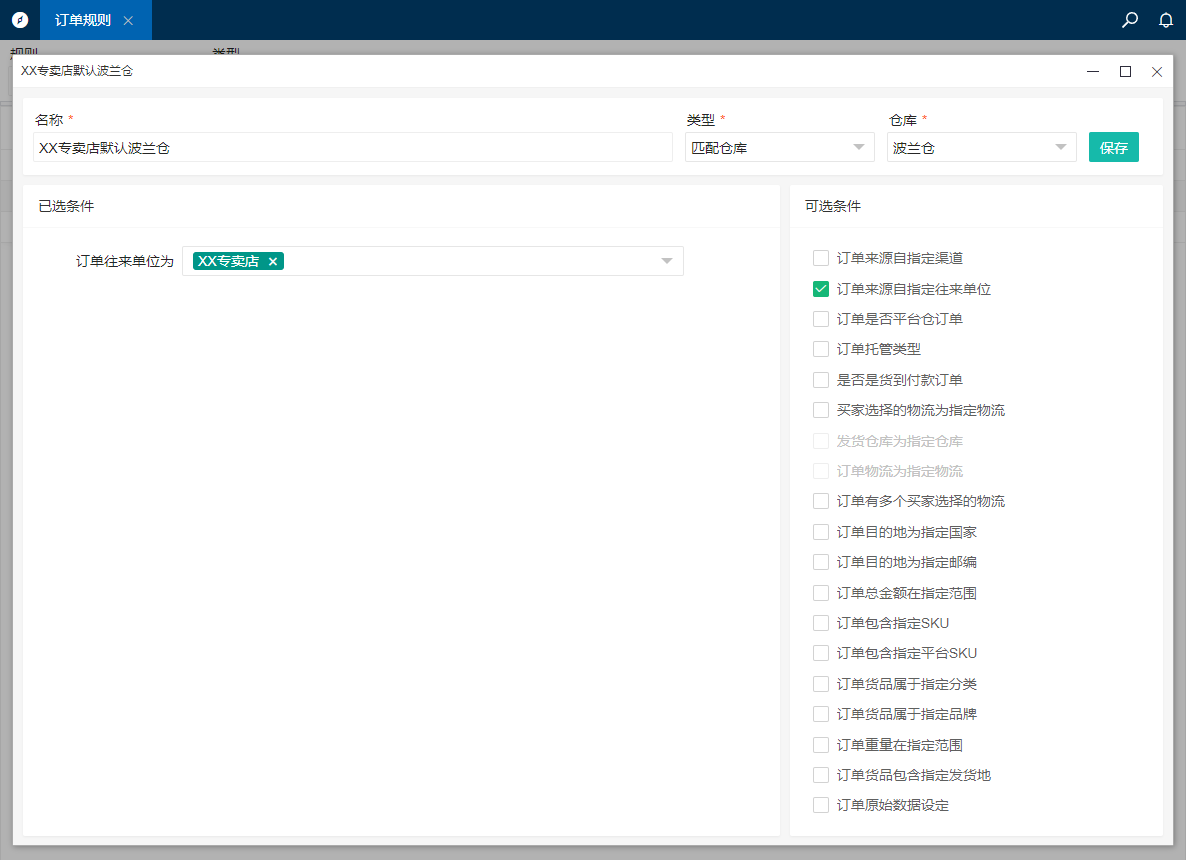Expand the 订单往来单位为 selection dropdown
The image size is (1186, 860).
tap(666, 262)
